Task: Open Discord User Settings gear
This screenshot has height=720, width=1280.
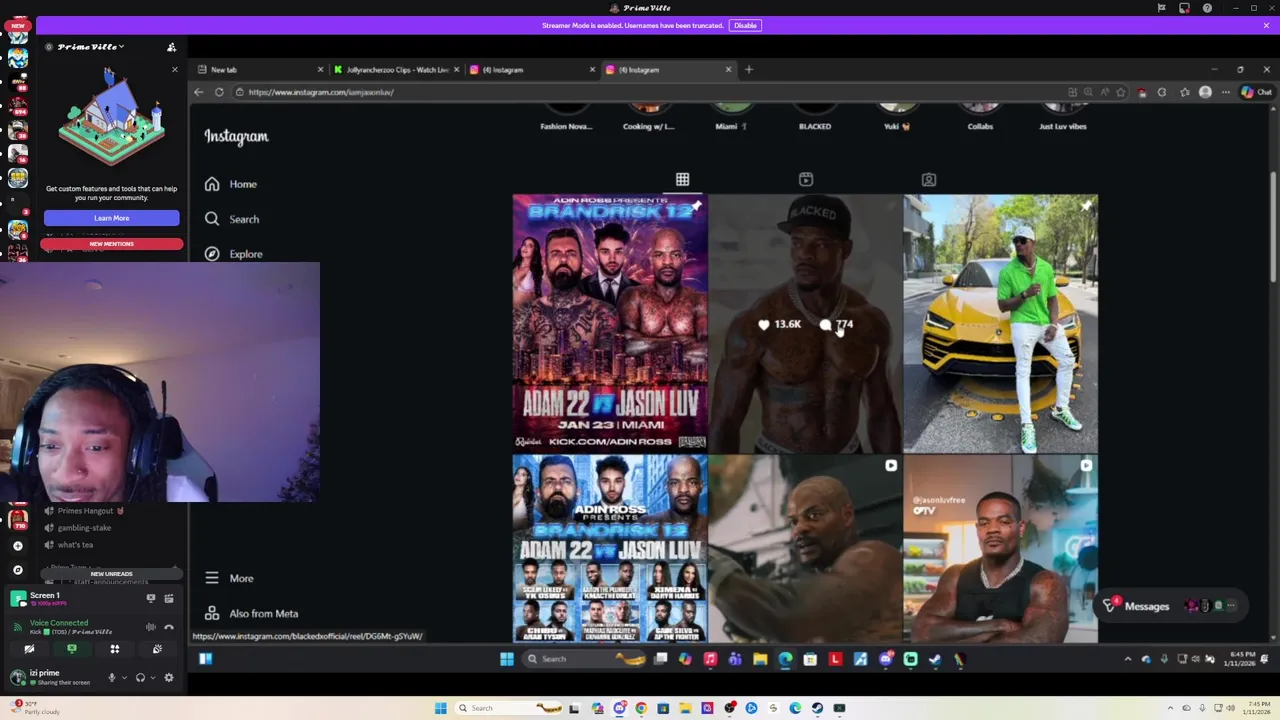Action: pyautogui.click(x=169, y=678)
